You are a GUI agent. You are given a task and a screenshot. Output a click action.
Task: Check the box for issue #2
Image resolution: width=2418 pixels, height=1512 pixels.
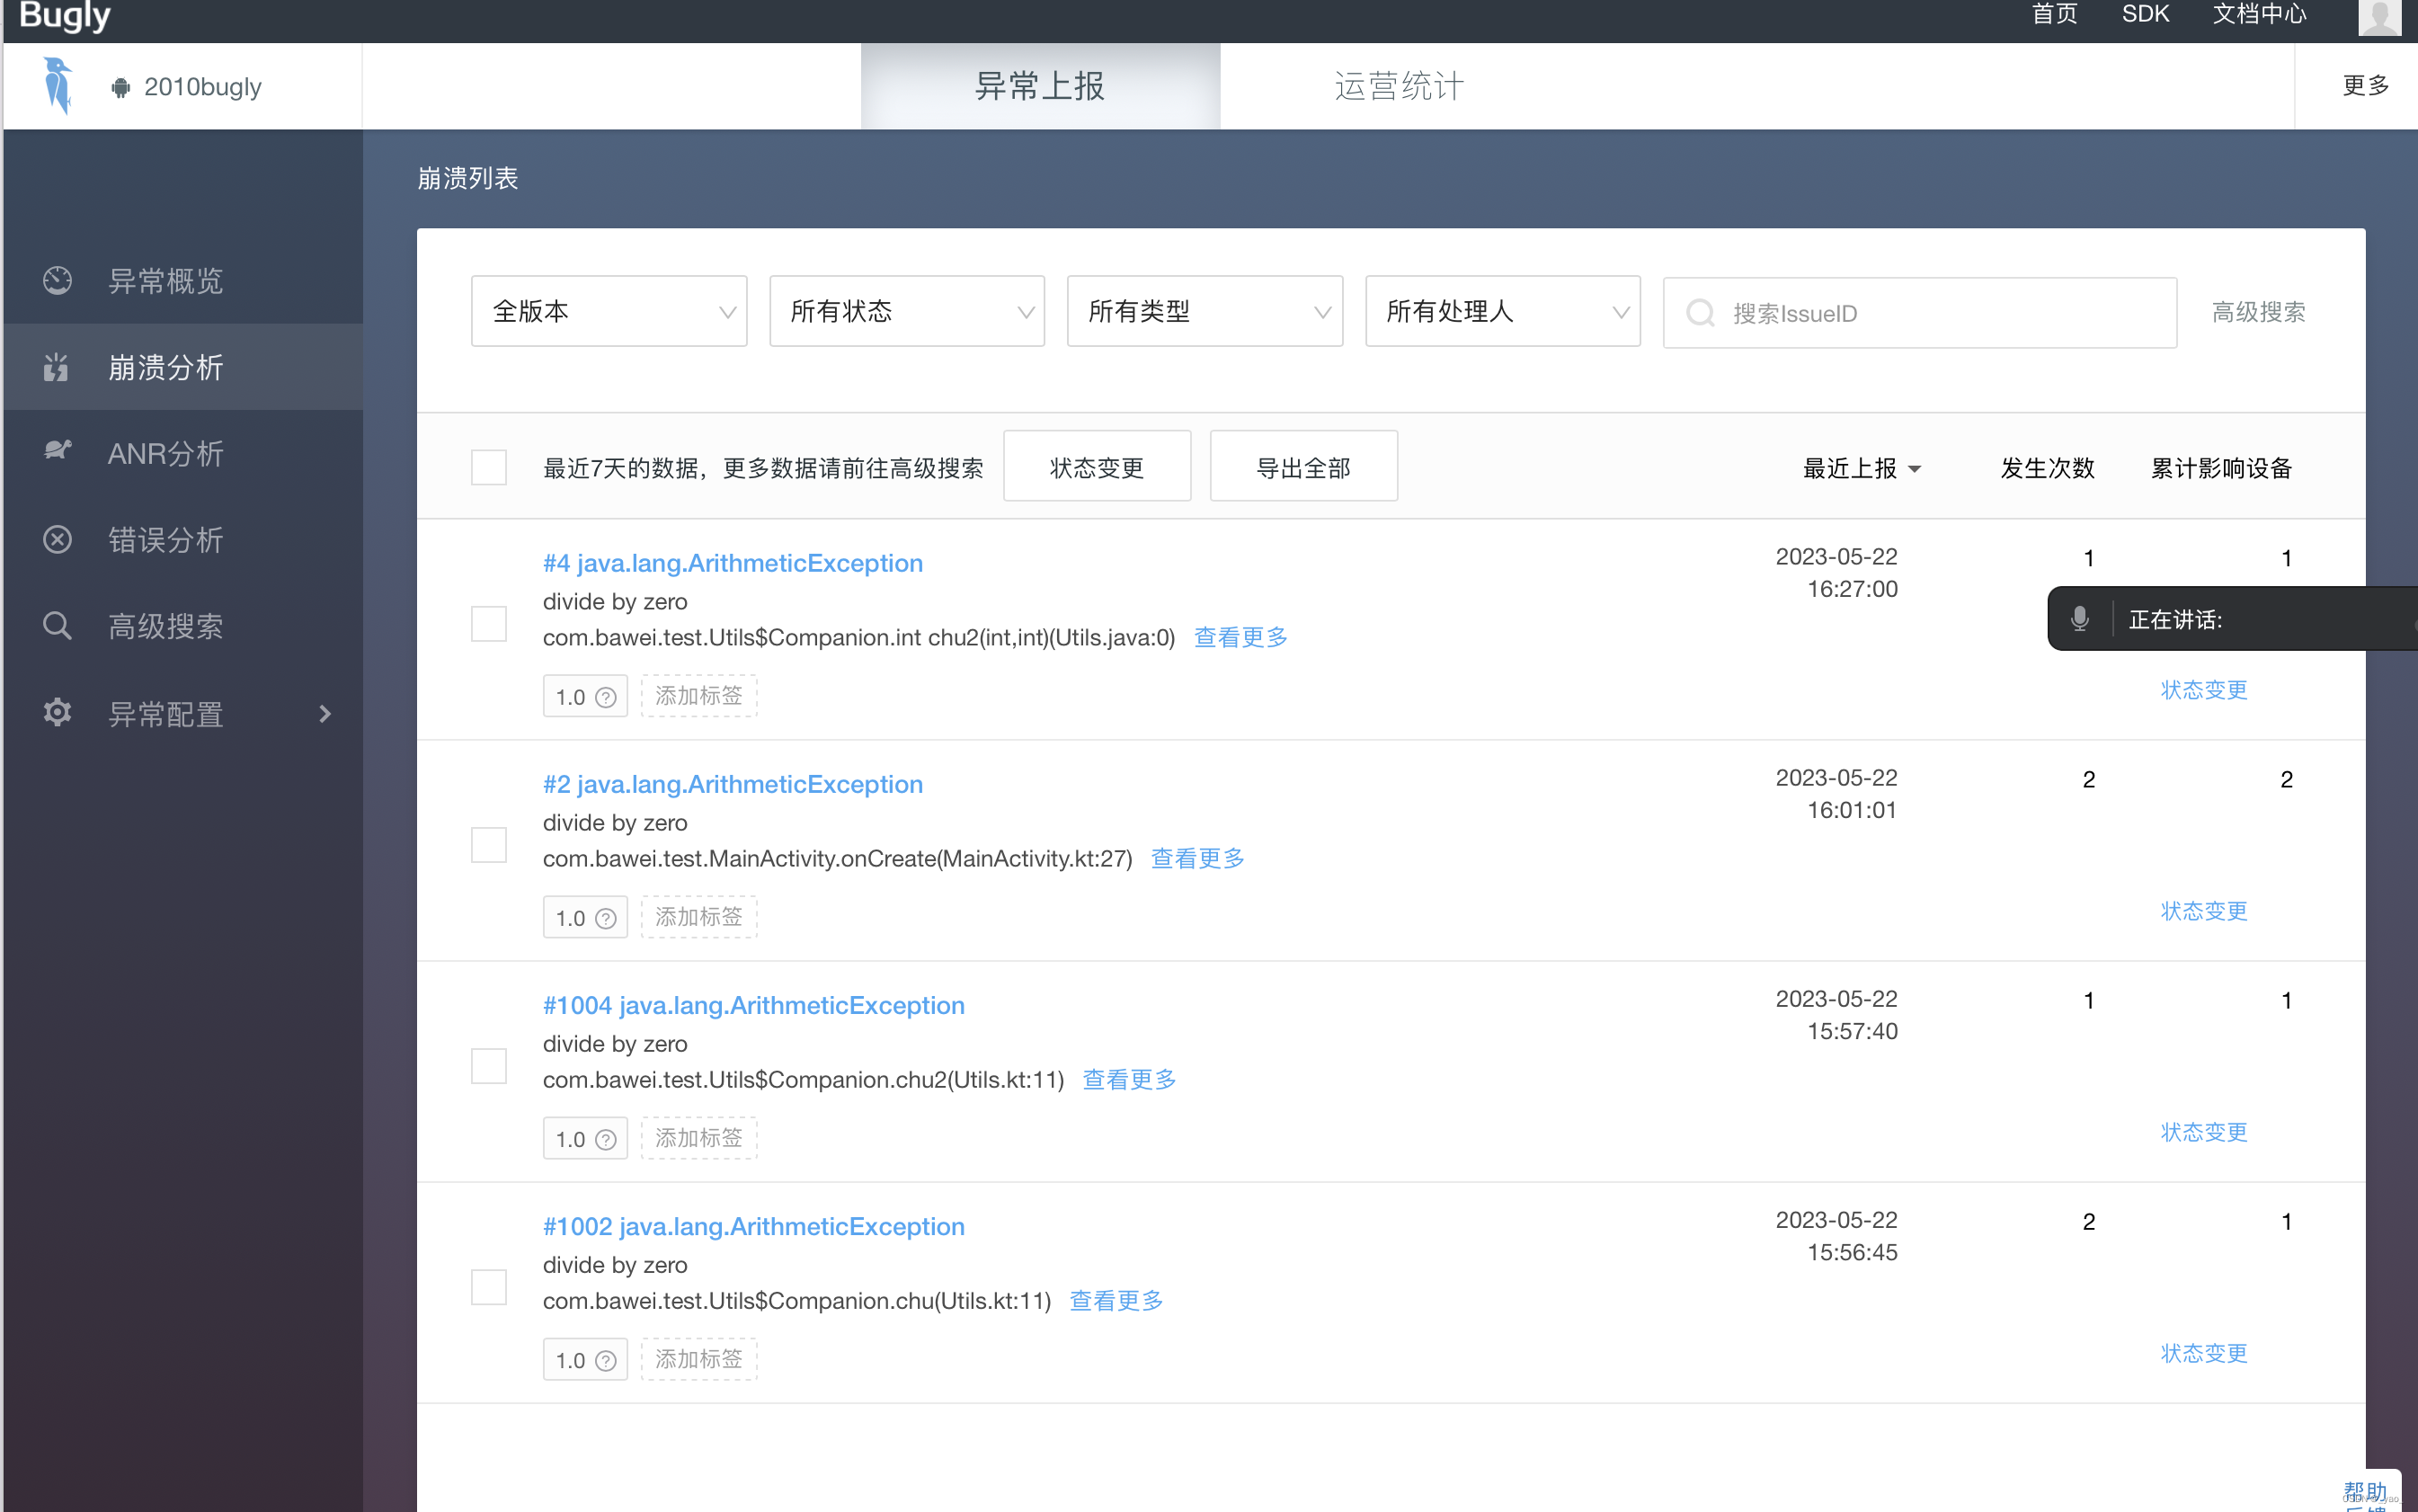[489, 845]
